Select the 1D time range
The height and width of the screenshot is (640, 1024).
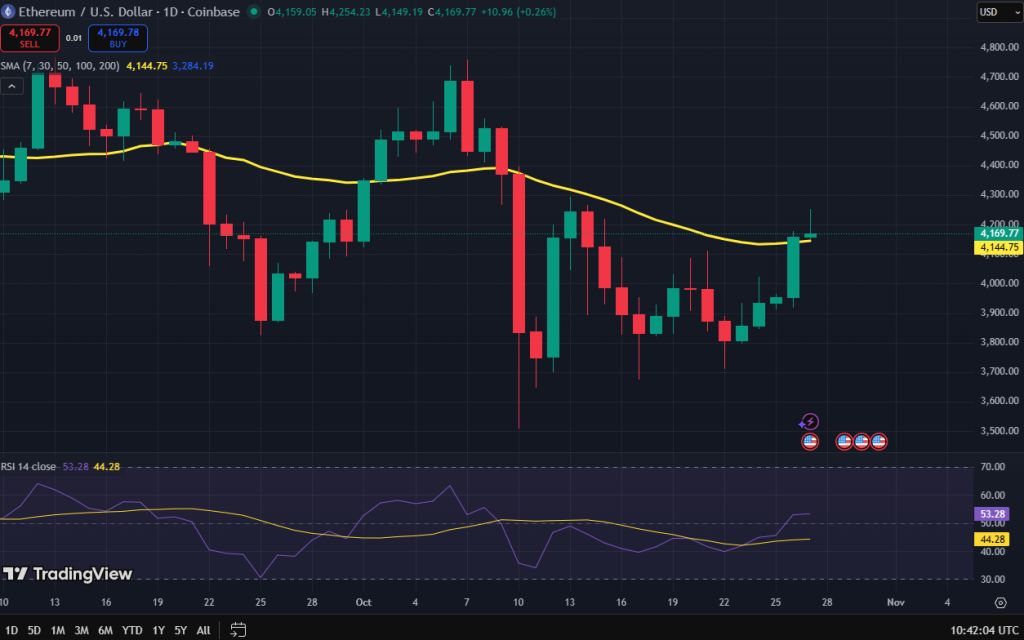point(11,630)
